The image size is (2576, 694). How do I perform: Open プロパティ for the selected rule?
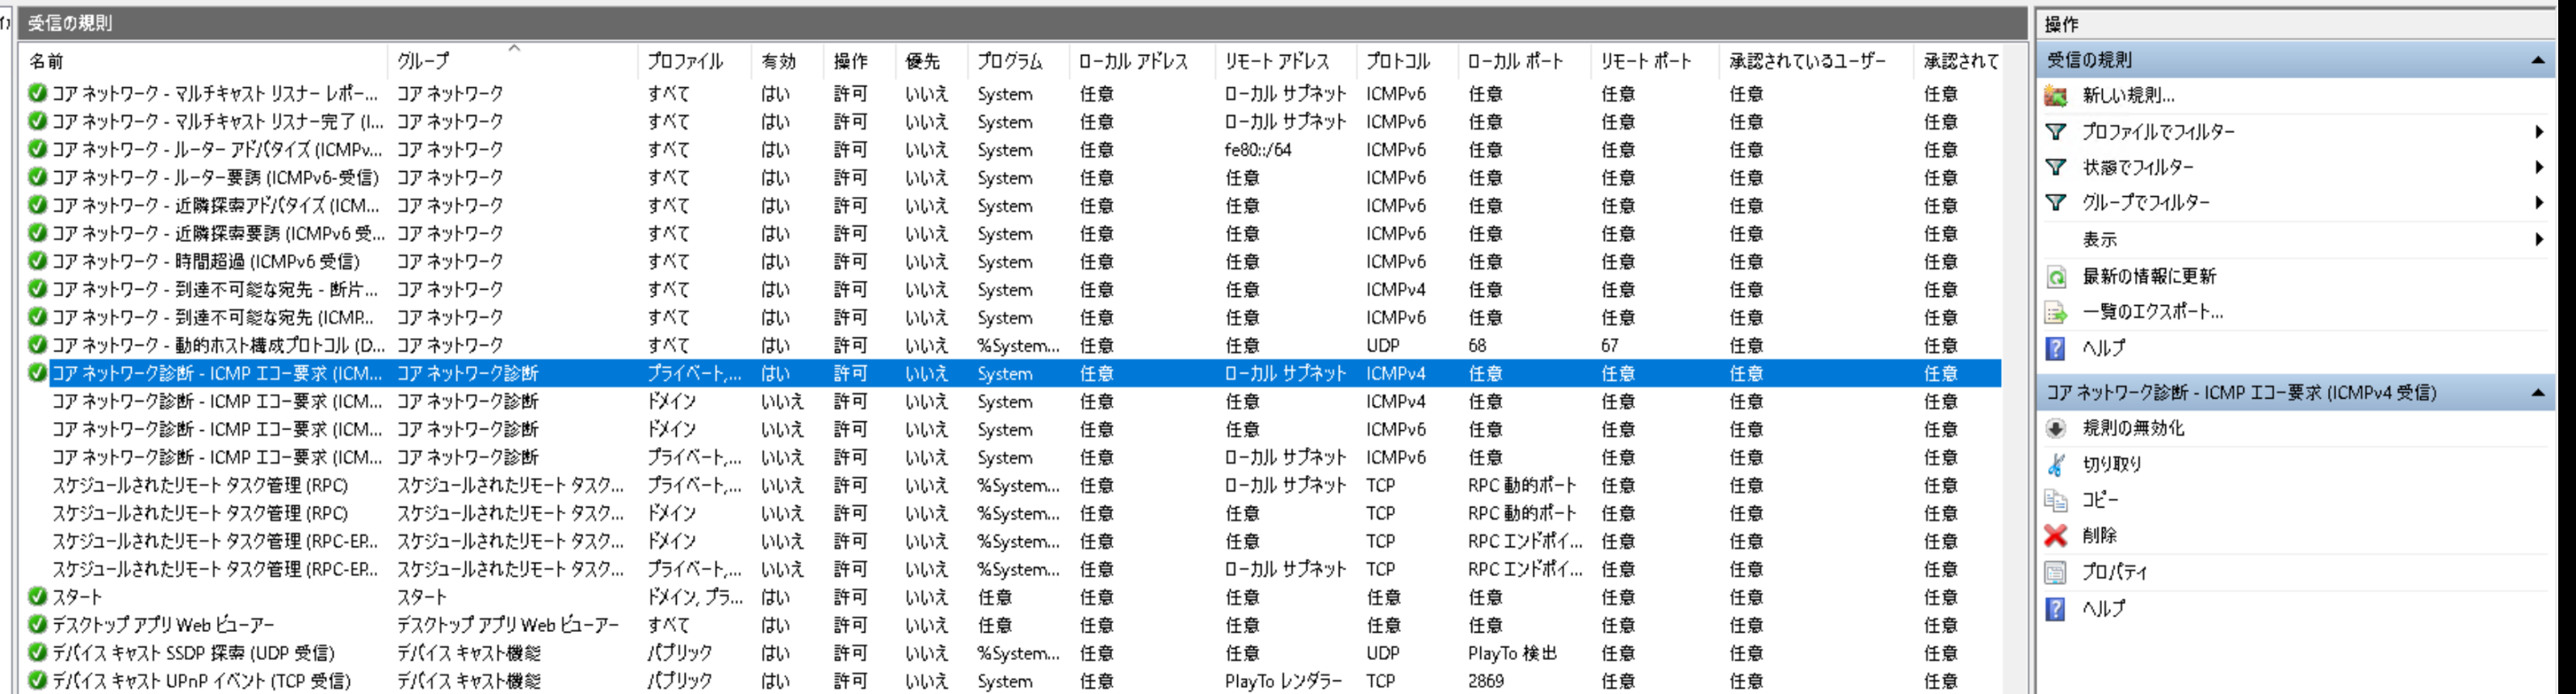(2114, 573)
